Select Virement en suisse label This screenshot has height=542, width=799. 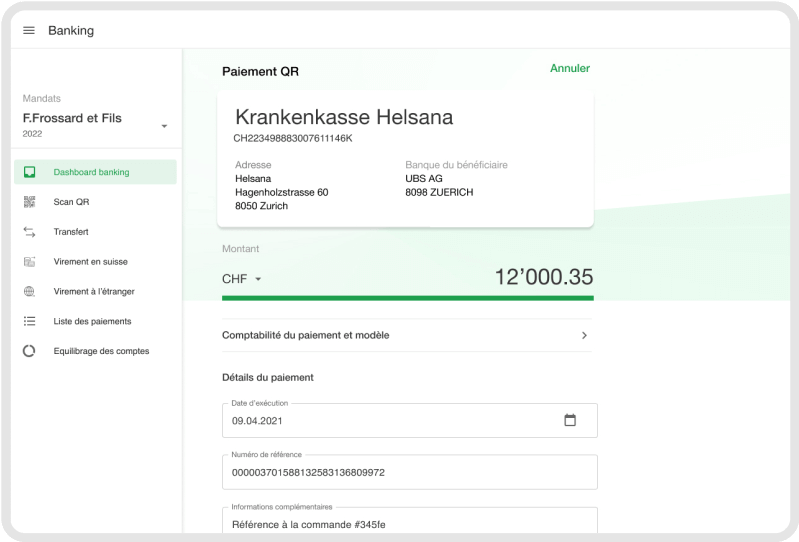pyautogui.click(x=90, y=262)
